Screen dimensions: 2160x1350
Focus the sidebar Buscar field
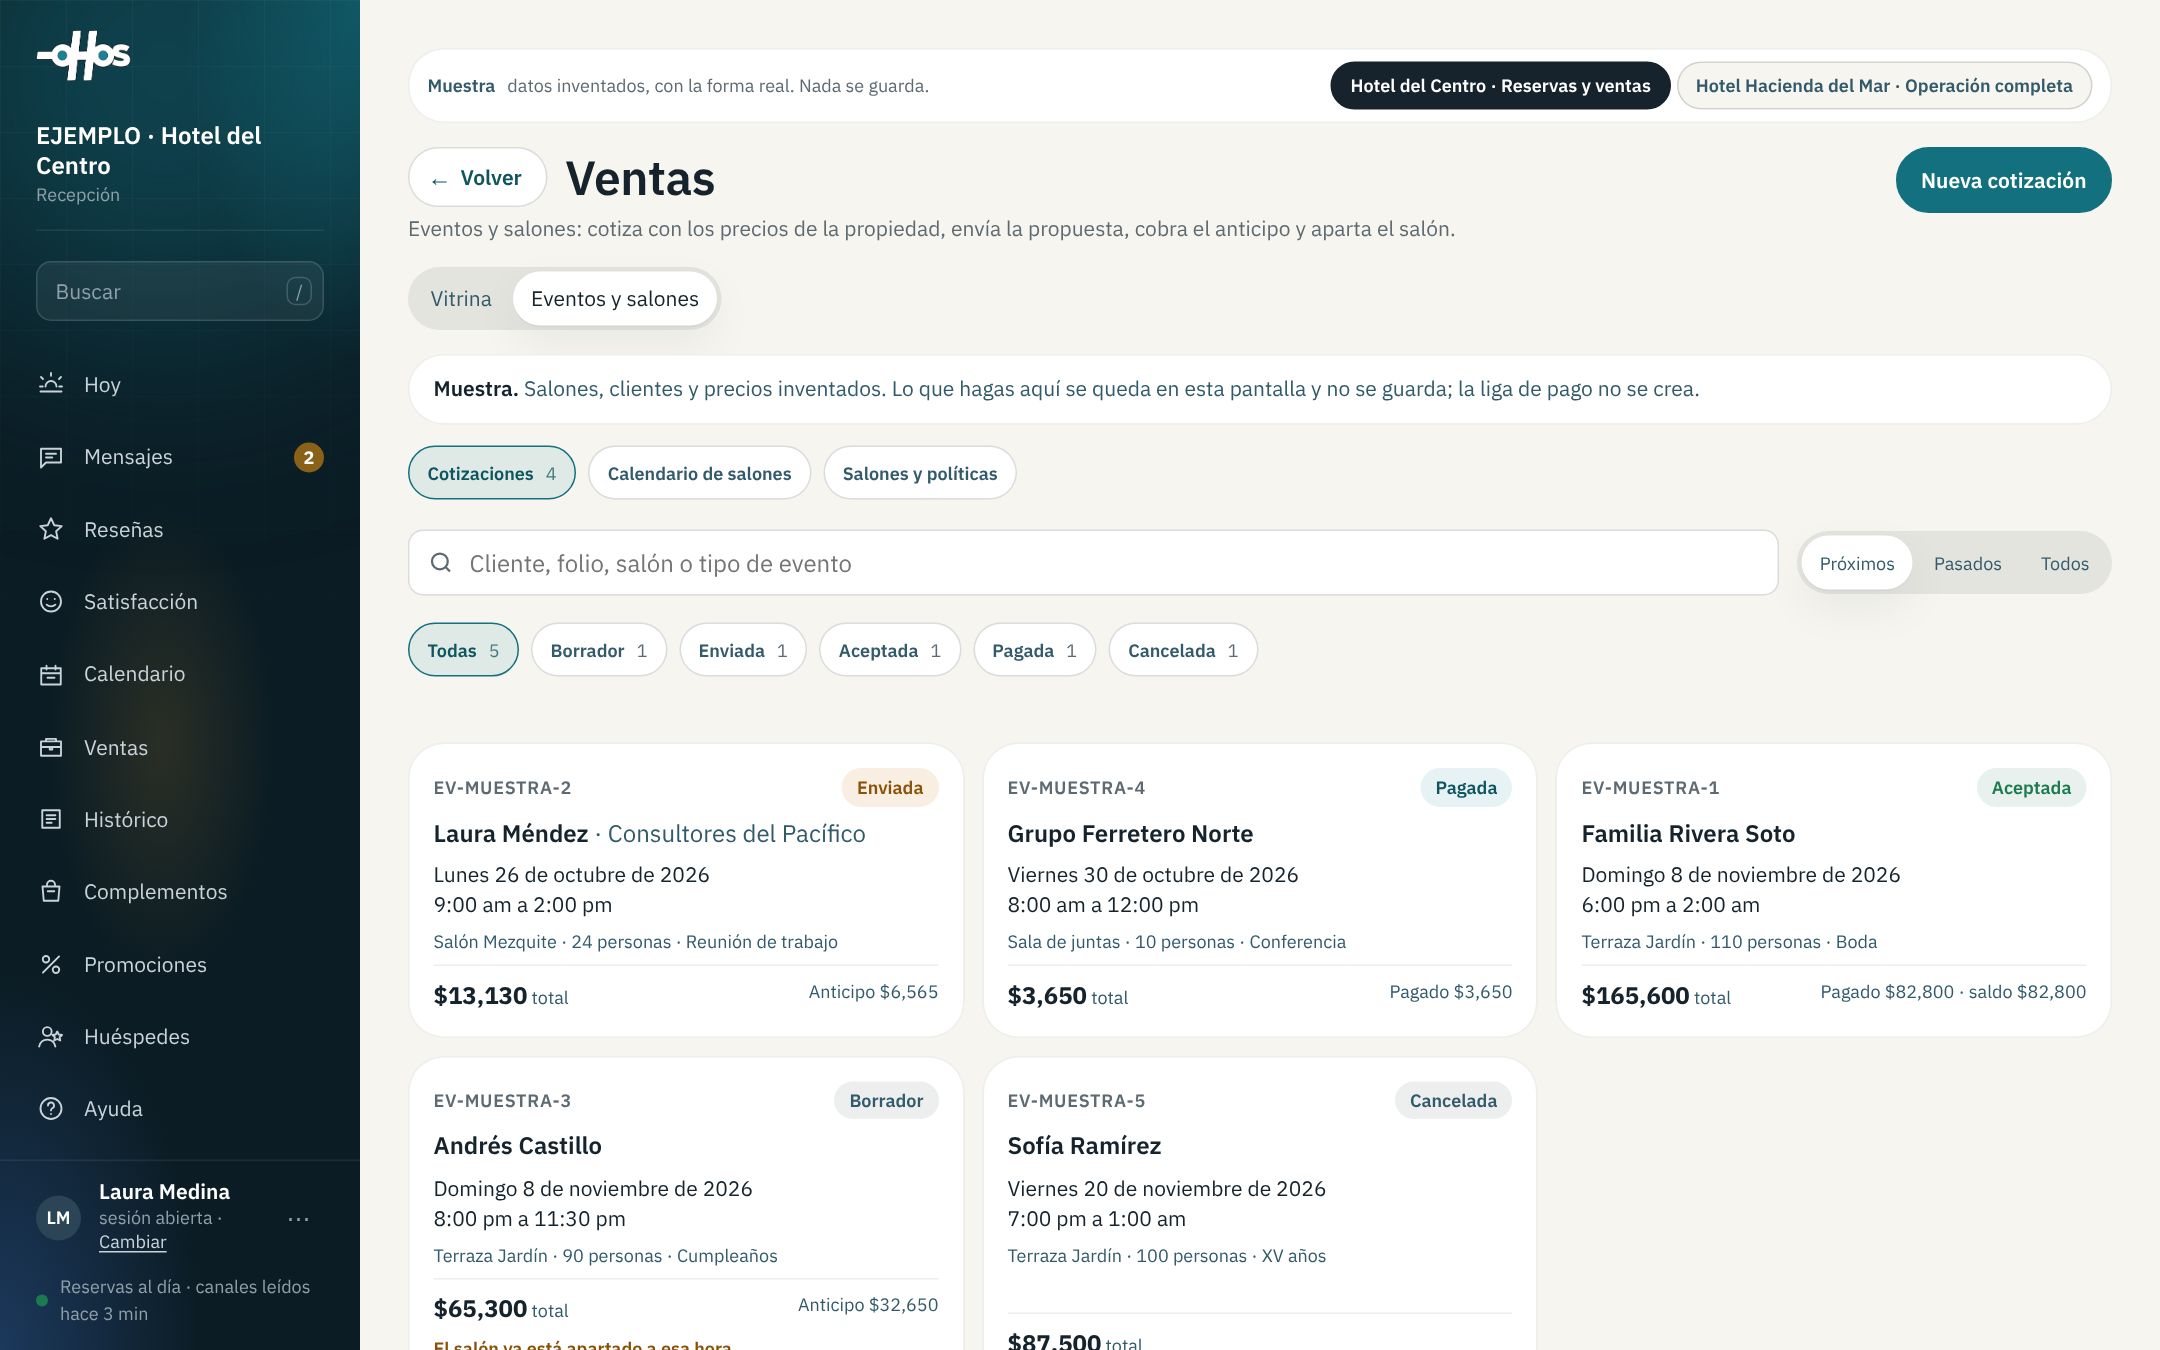[180, 291]
